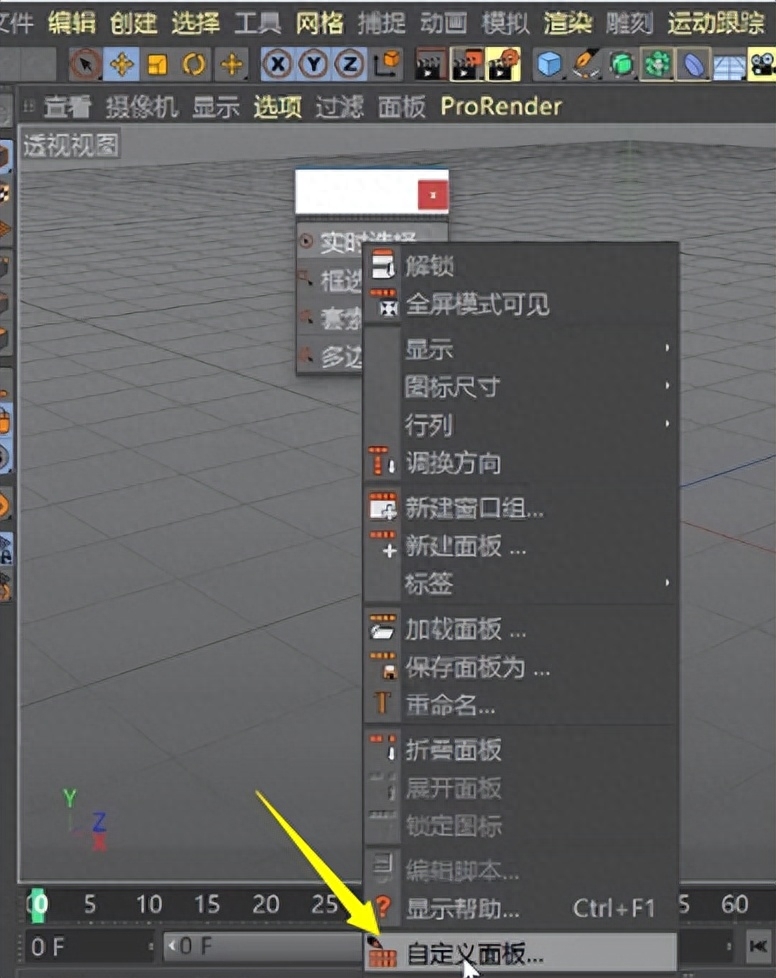
Task: Expand the 行列 submenu
Action: [521, 425]
